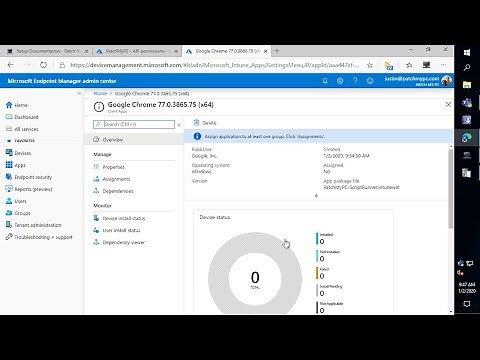Open taskbar search magnifier icon
Screen dimensions: 480x360
click(467, 68)
